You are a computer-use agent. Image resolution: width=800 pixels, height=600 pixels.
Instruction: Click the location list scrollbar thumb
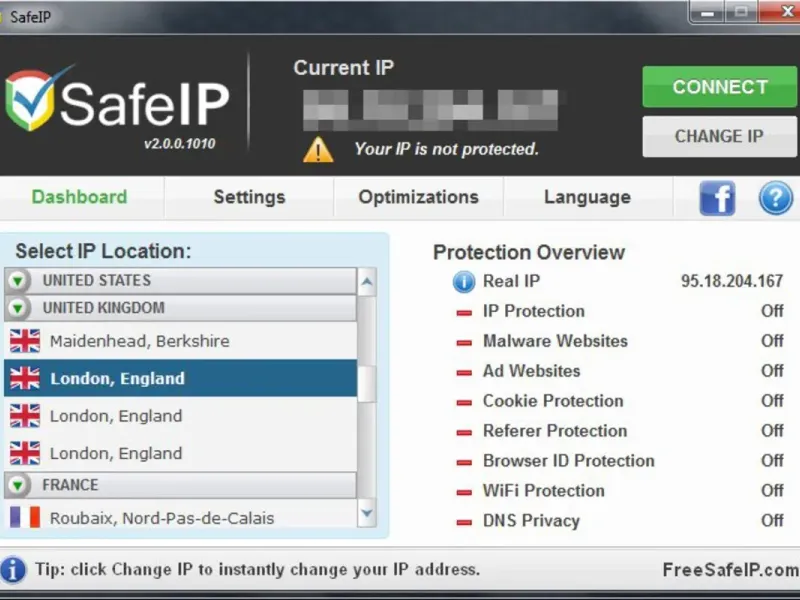point(367,384)
